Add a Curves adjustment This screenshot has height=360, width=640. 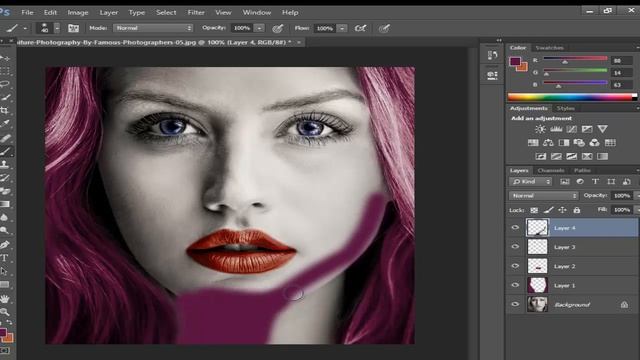[x=571, y=129]
